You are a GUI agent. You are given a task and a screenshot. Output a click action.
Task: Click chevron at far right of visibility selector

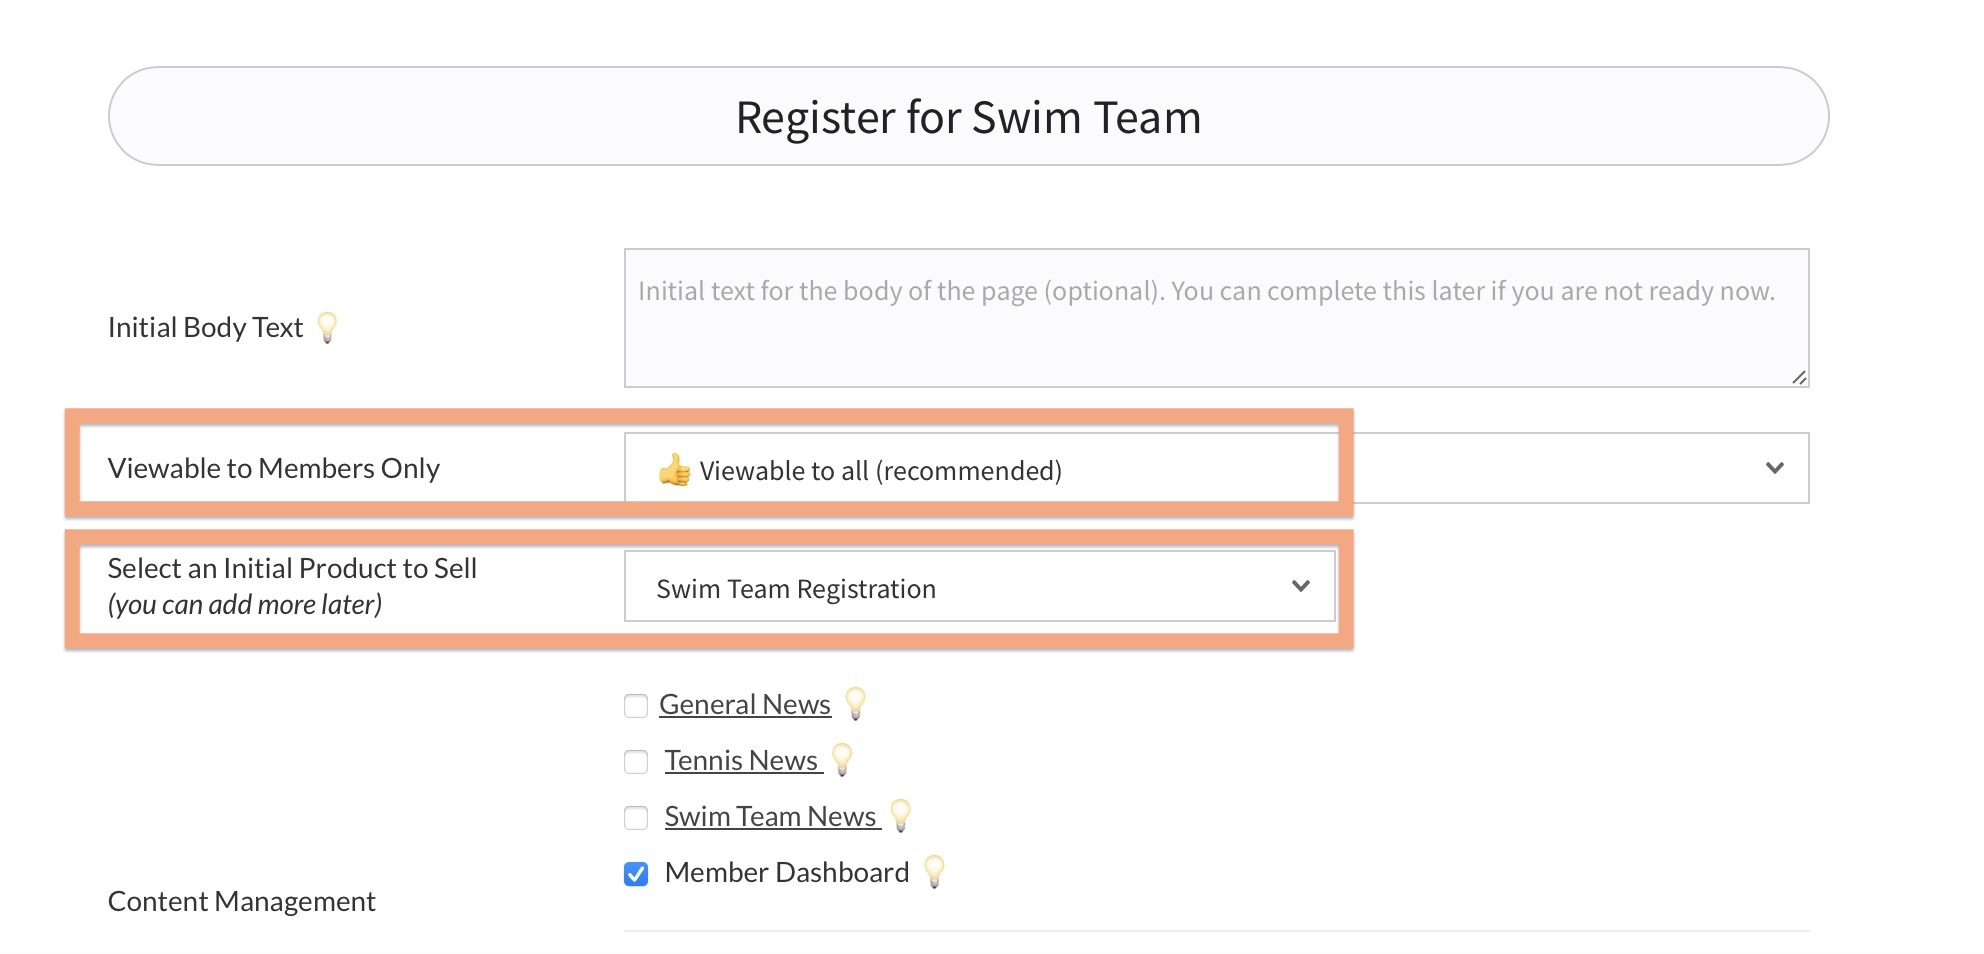pos(1775,468)
